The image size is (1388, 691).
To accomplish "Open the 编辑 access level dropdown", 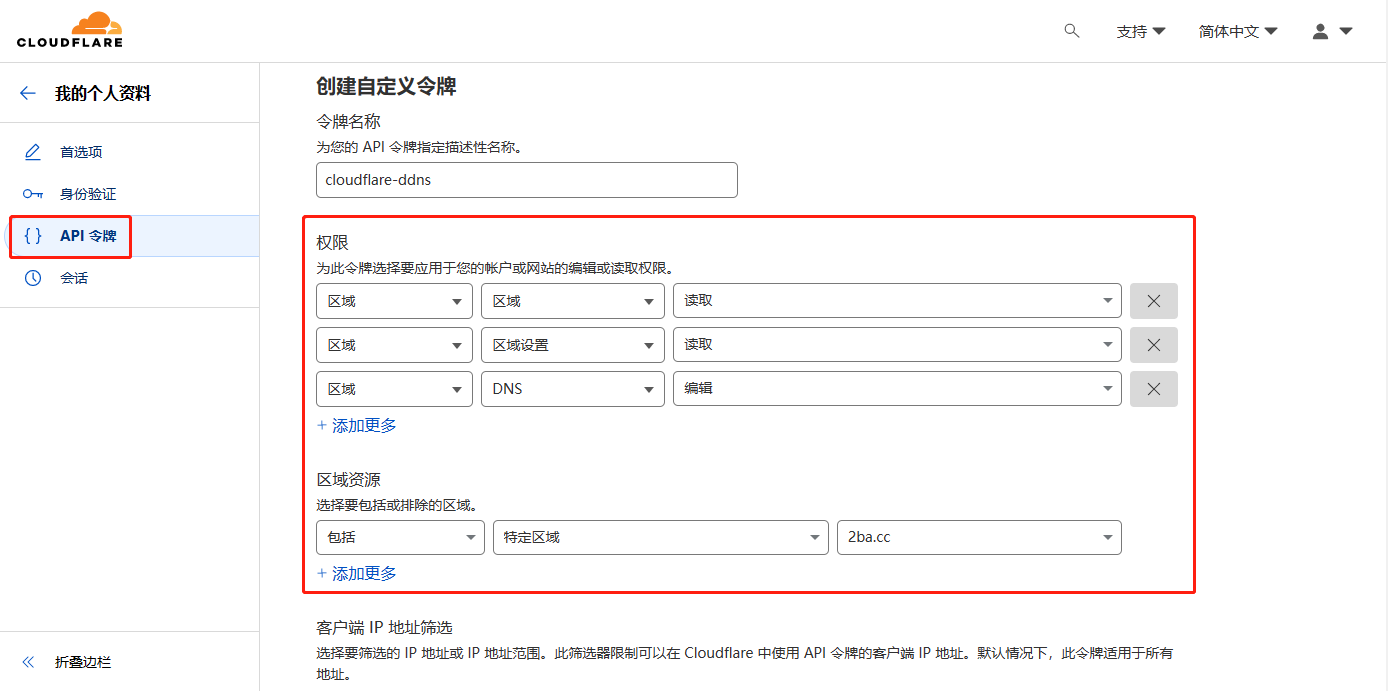I will 896,388.
